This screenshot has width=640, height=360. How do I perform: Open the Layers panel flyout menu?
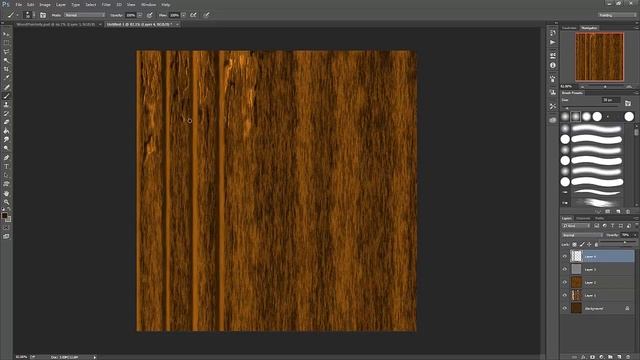click(636, 218)
